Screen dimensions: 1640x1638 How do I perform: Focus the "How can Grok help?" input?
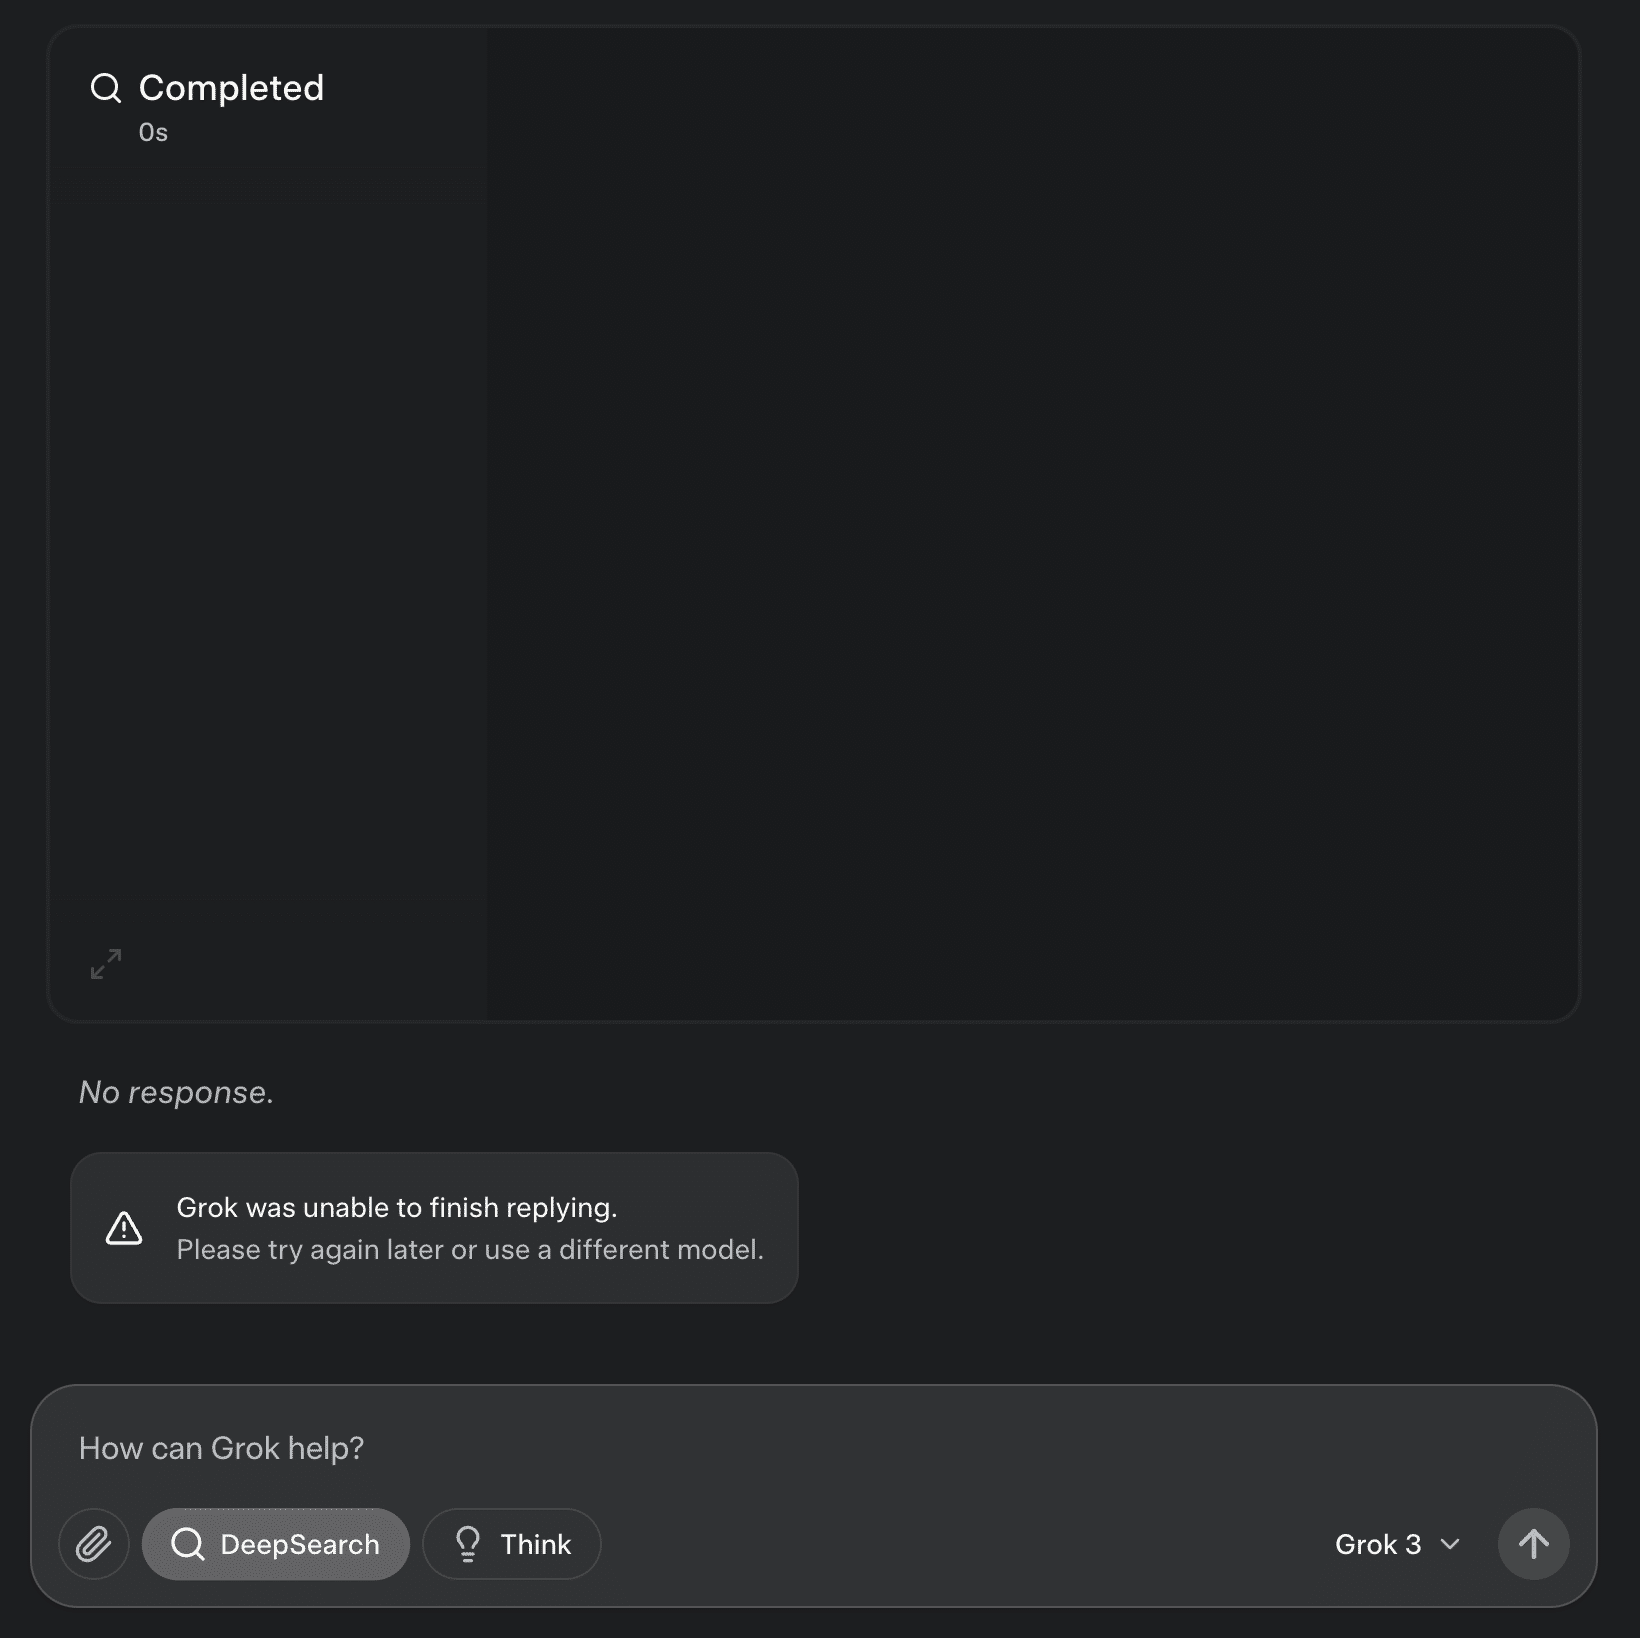point(700,1448)
